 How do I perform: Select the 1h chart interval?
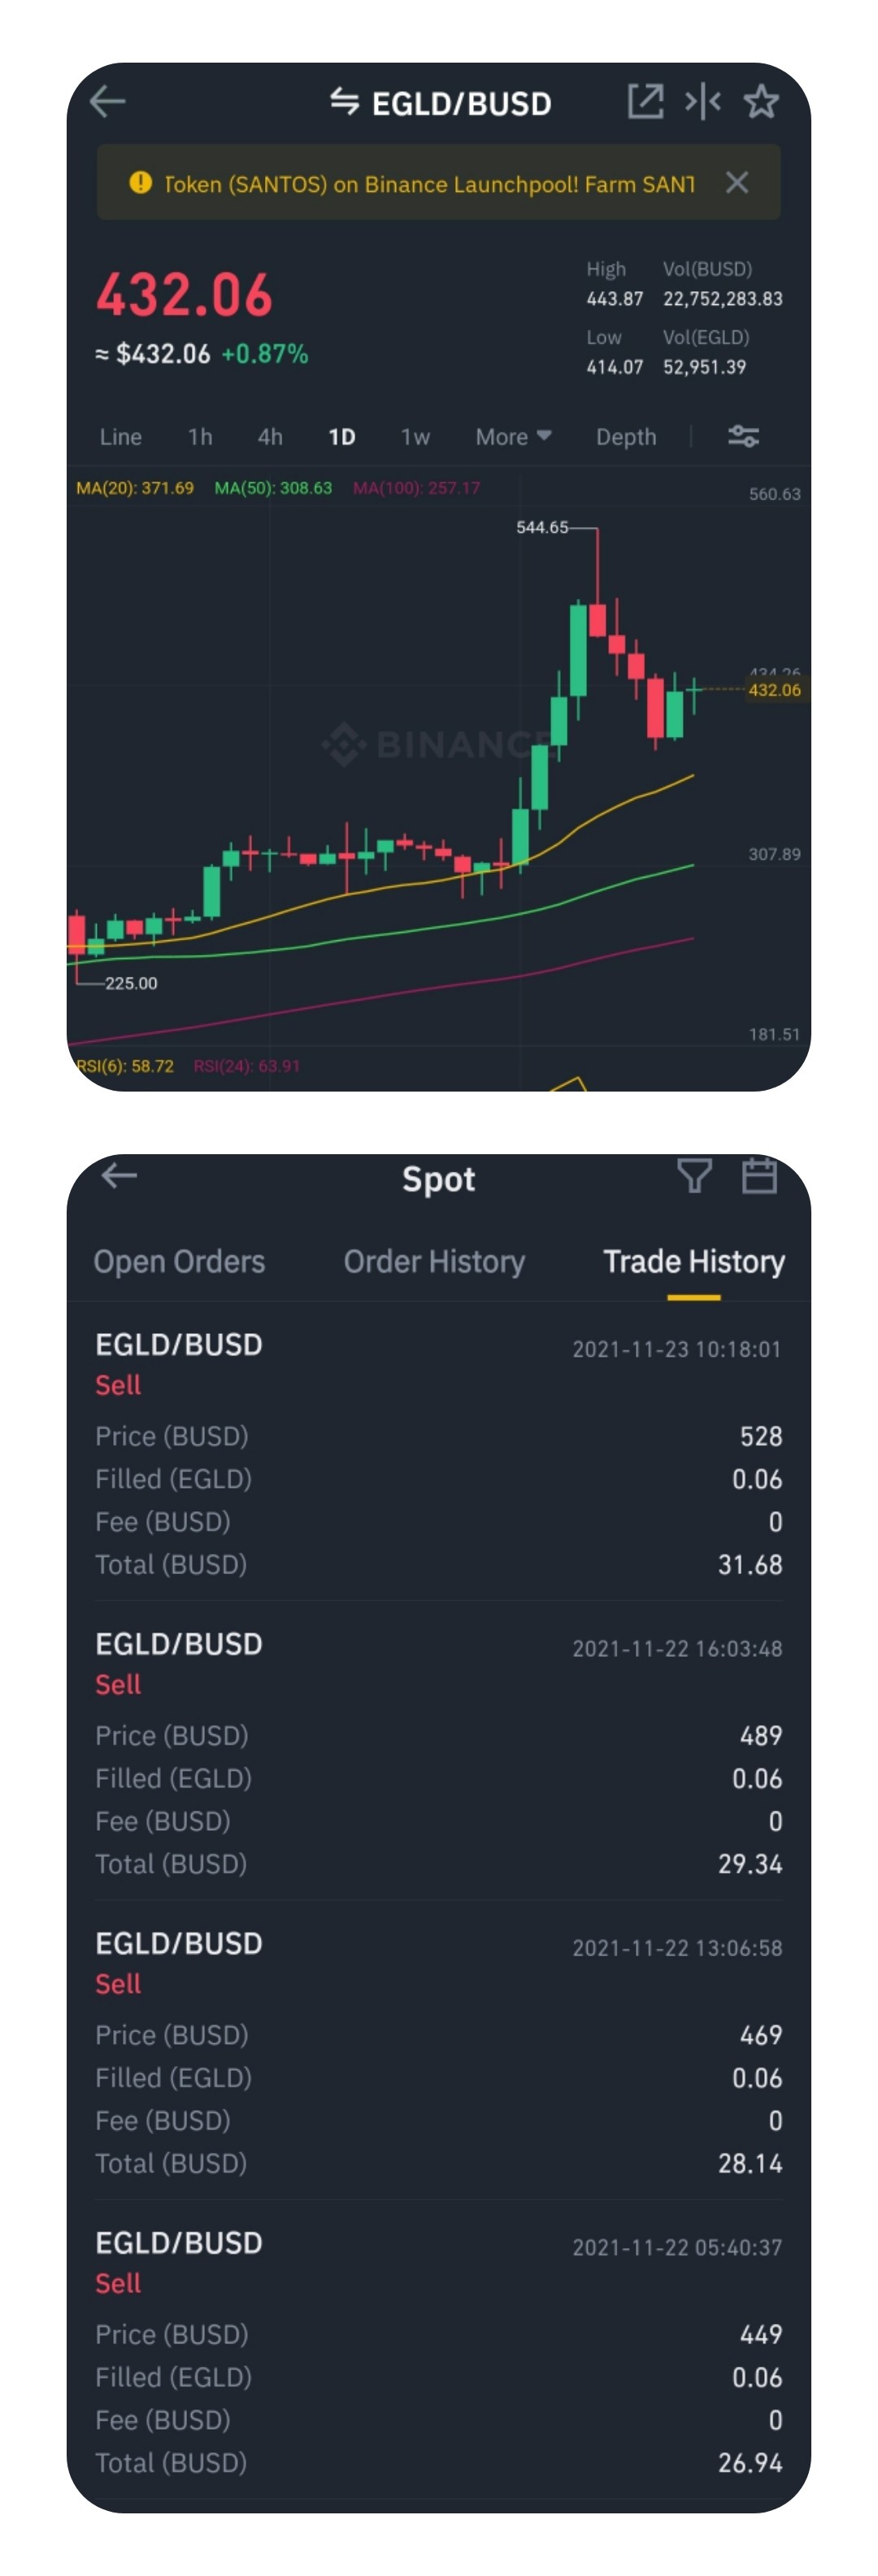[x=200, y=437]
